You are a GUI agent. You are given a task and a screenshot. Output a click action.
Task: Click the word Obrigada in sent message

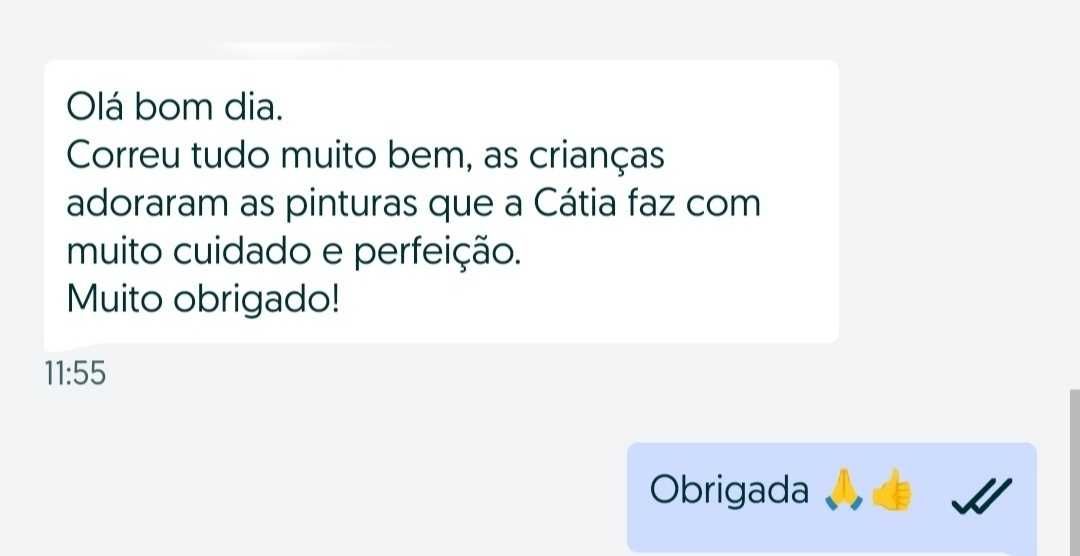[729, 491]
